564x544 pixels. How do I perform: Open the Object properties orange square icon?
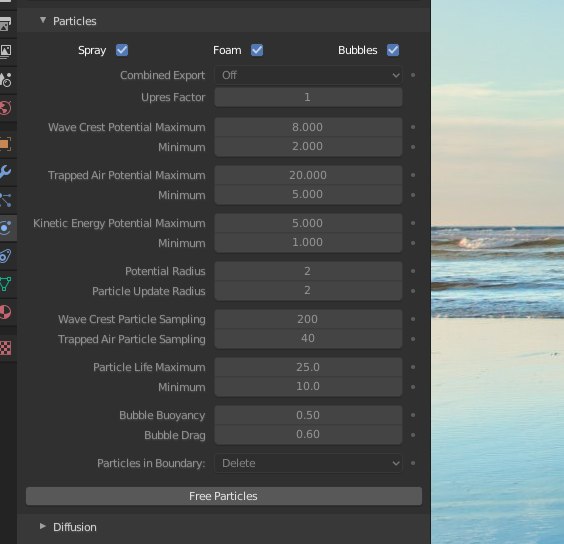[5, 144]
